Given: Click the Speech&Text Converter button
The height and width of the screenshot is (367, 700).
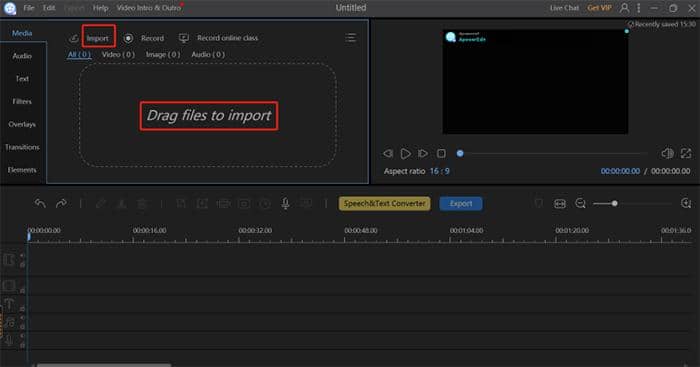Looking at the screenshot, I should pyautogui.click(x=384, y=204).
